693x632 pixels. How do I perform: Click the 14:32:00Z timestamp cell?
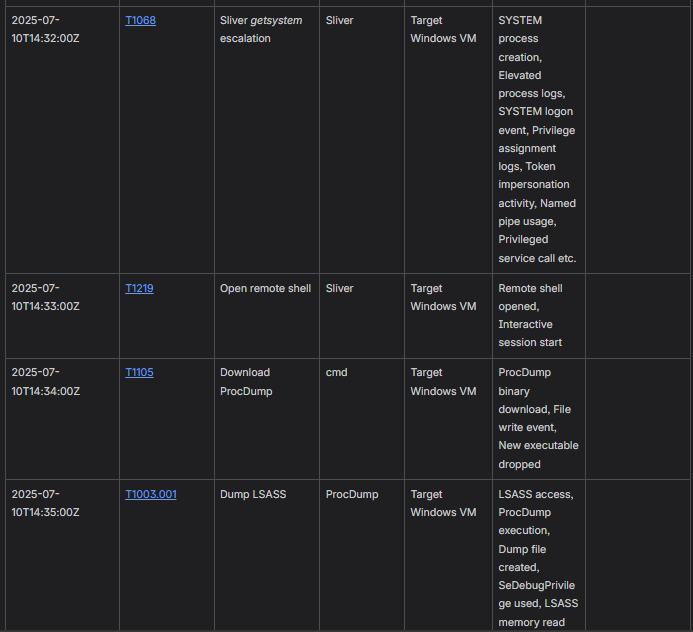click(45, 29)
